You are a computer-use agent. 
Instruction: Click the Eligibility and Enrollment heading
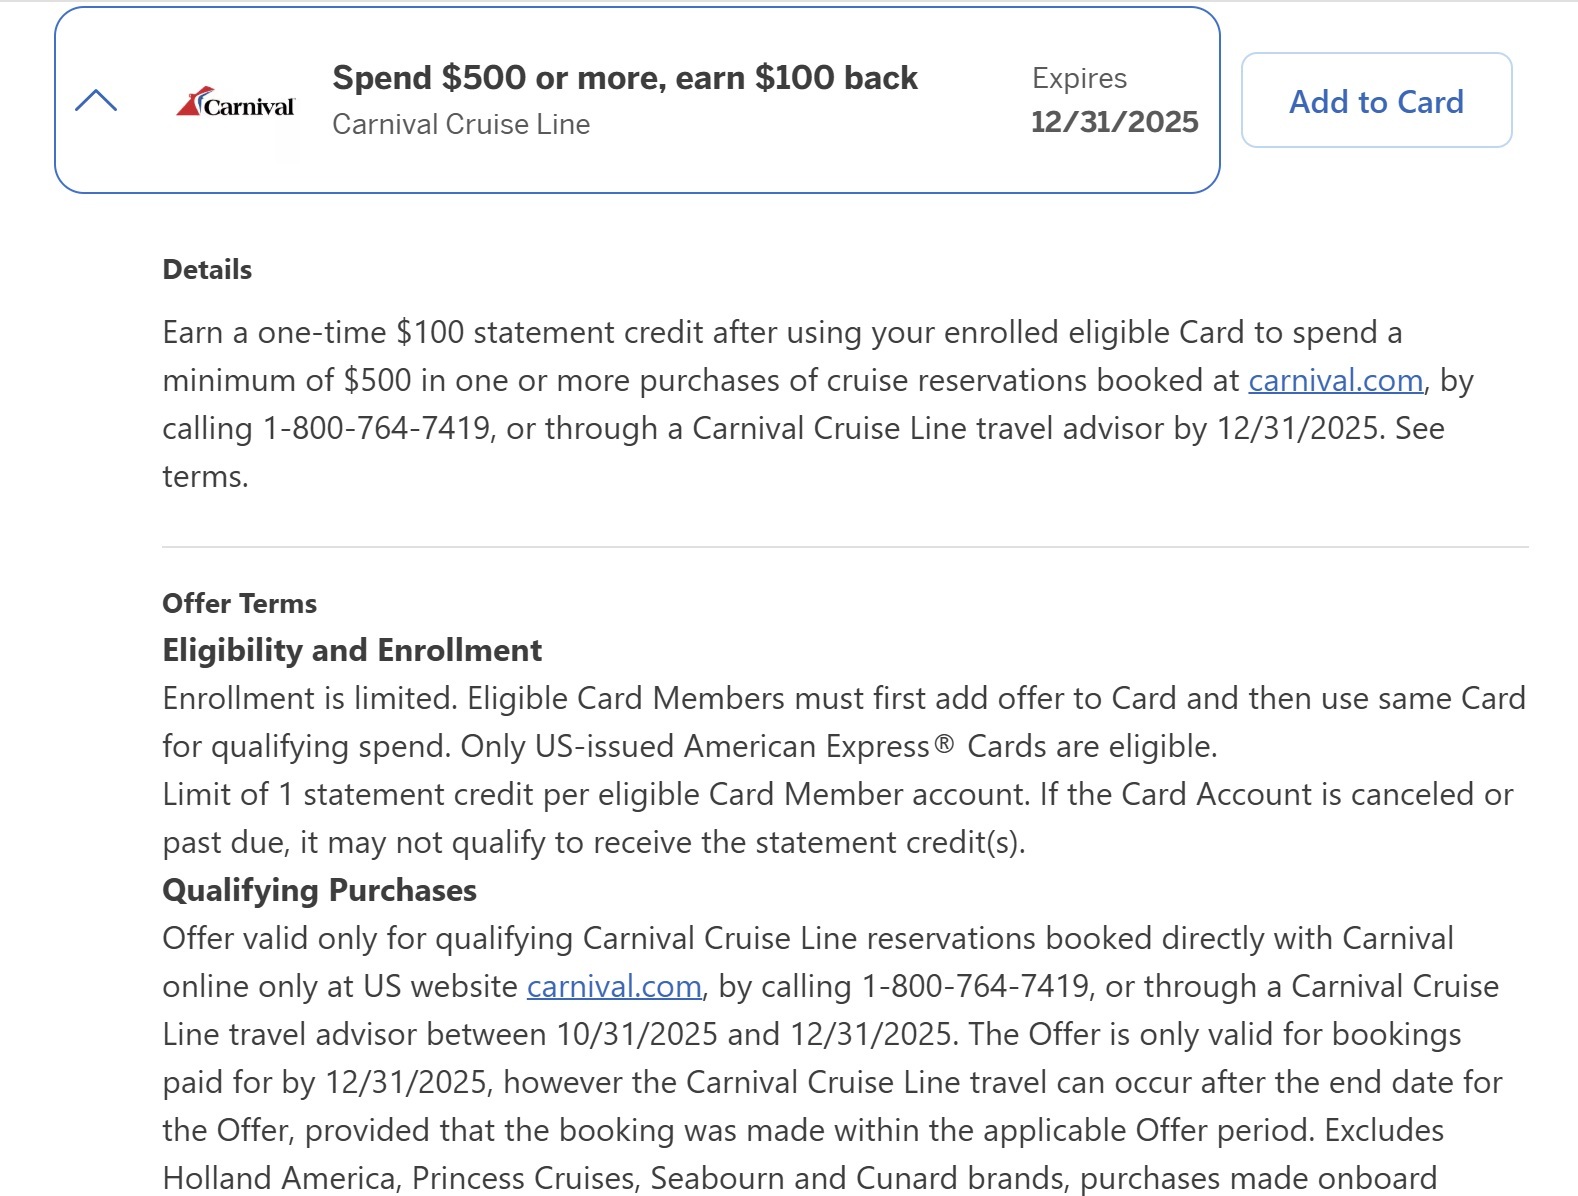tap(352, 651)
